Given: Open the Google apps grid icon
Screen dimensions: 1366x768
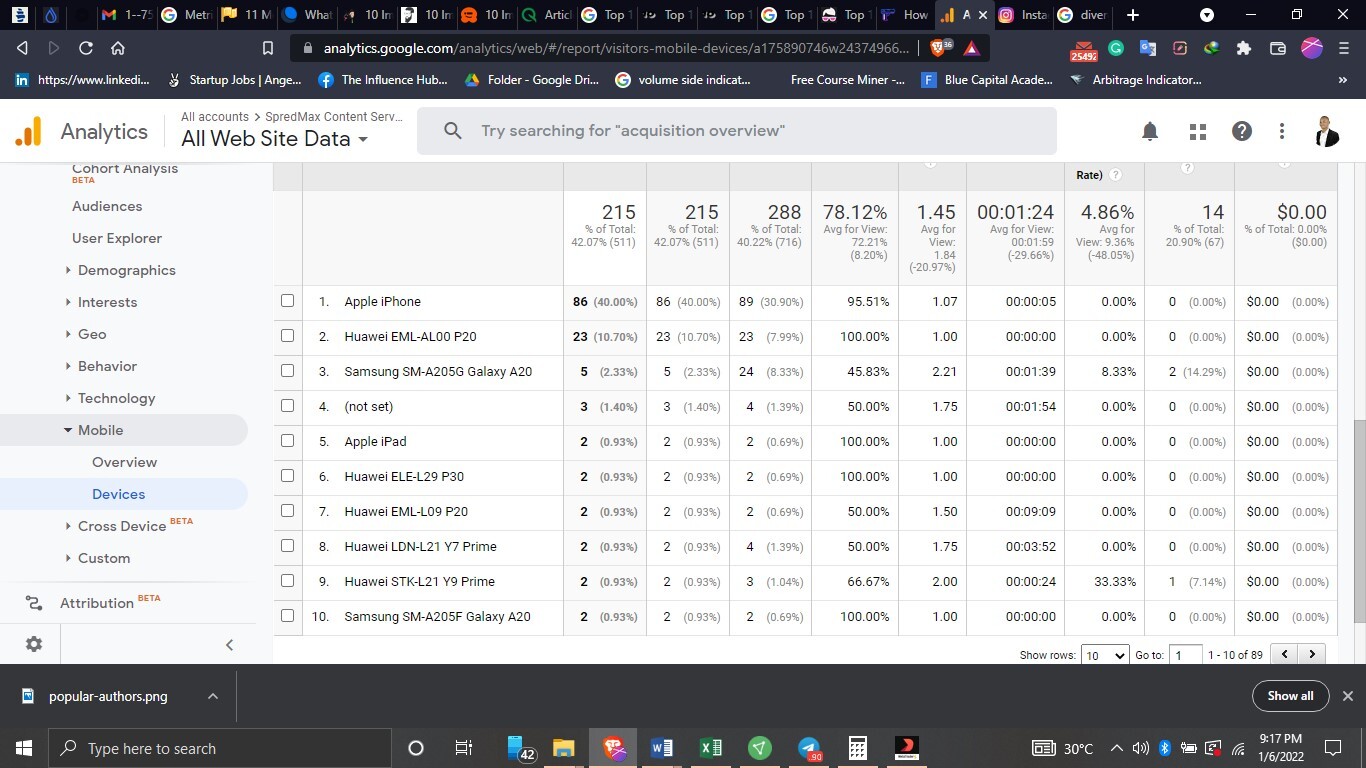Looking at the screenshot, I should click(x=1197, y=131).
